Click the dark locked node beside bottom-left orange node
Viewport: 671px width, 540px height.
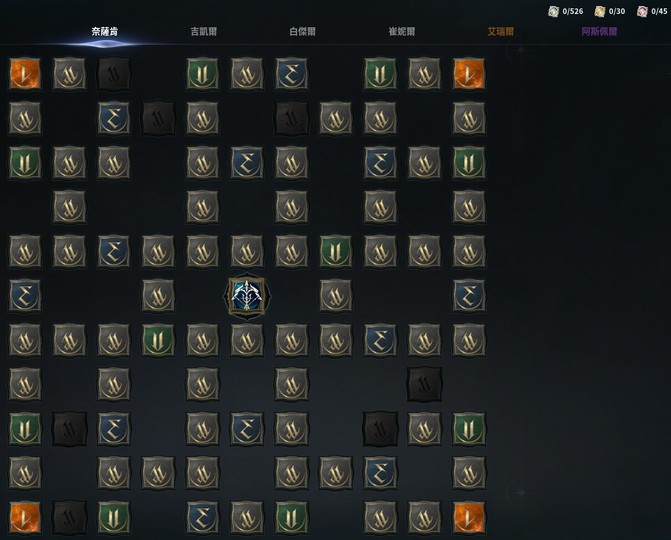69,517
